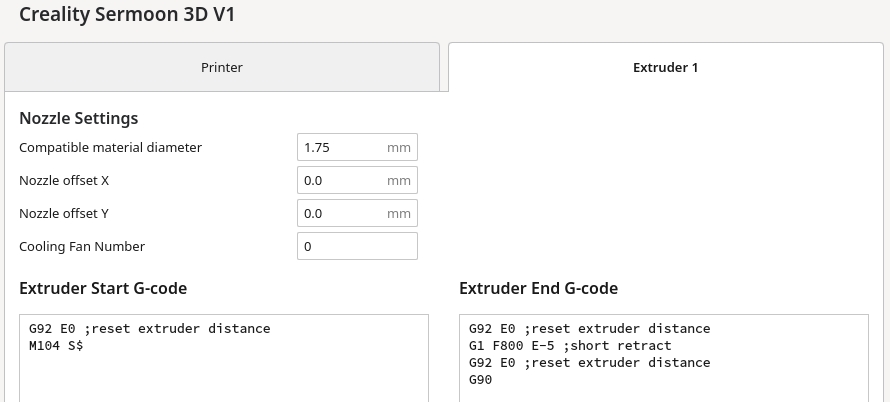Focus the Nozzle offset Y field
890x402 pixels.
[340, 214]
